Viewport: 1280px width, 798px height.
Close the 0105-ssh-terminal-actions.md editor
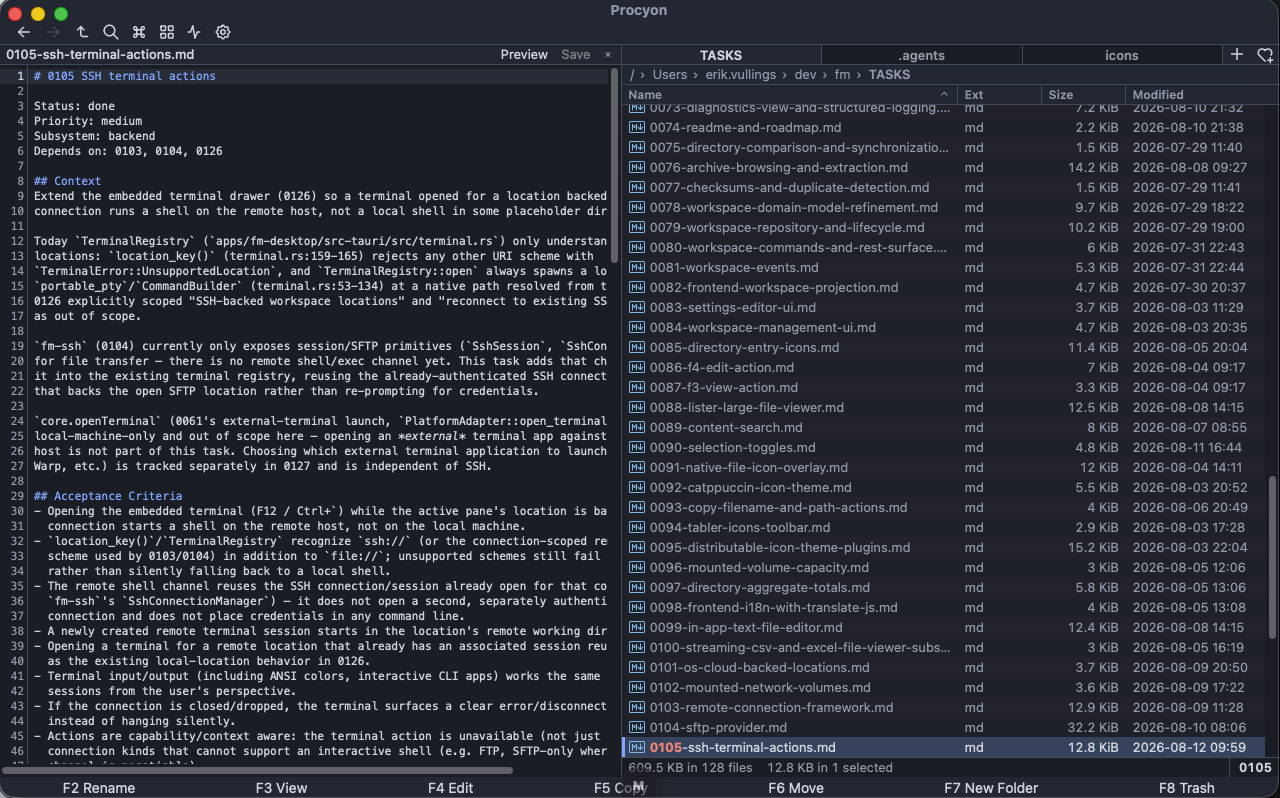click(608, 55)
